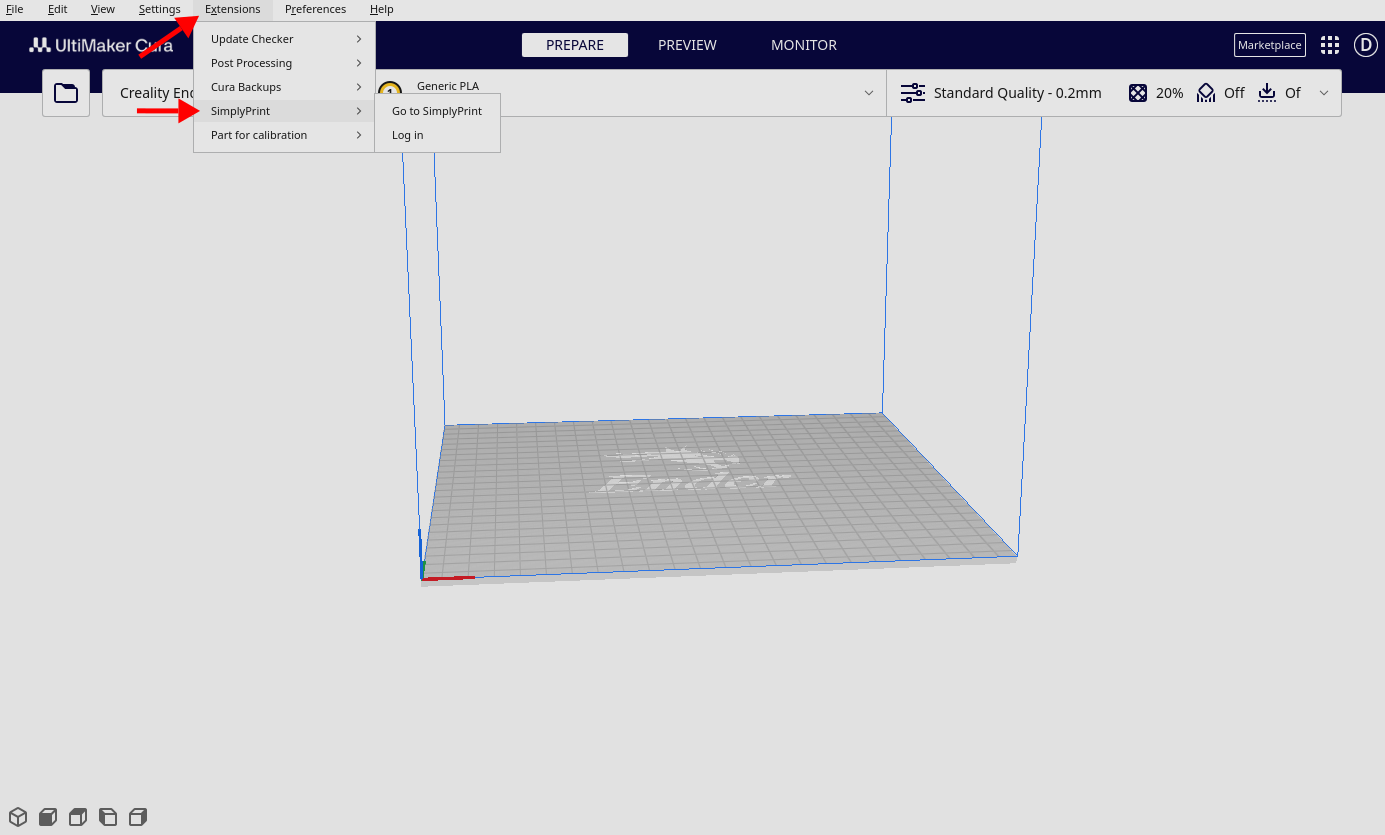This screenshot has width=1385, height=835.
Task: Open the Preferences menu
Action: pos(315,9)
